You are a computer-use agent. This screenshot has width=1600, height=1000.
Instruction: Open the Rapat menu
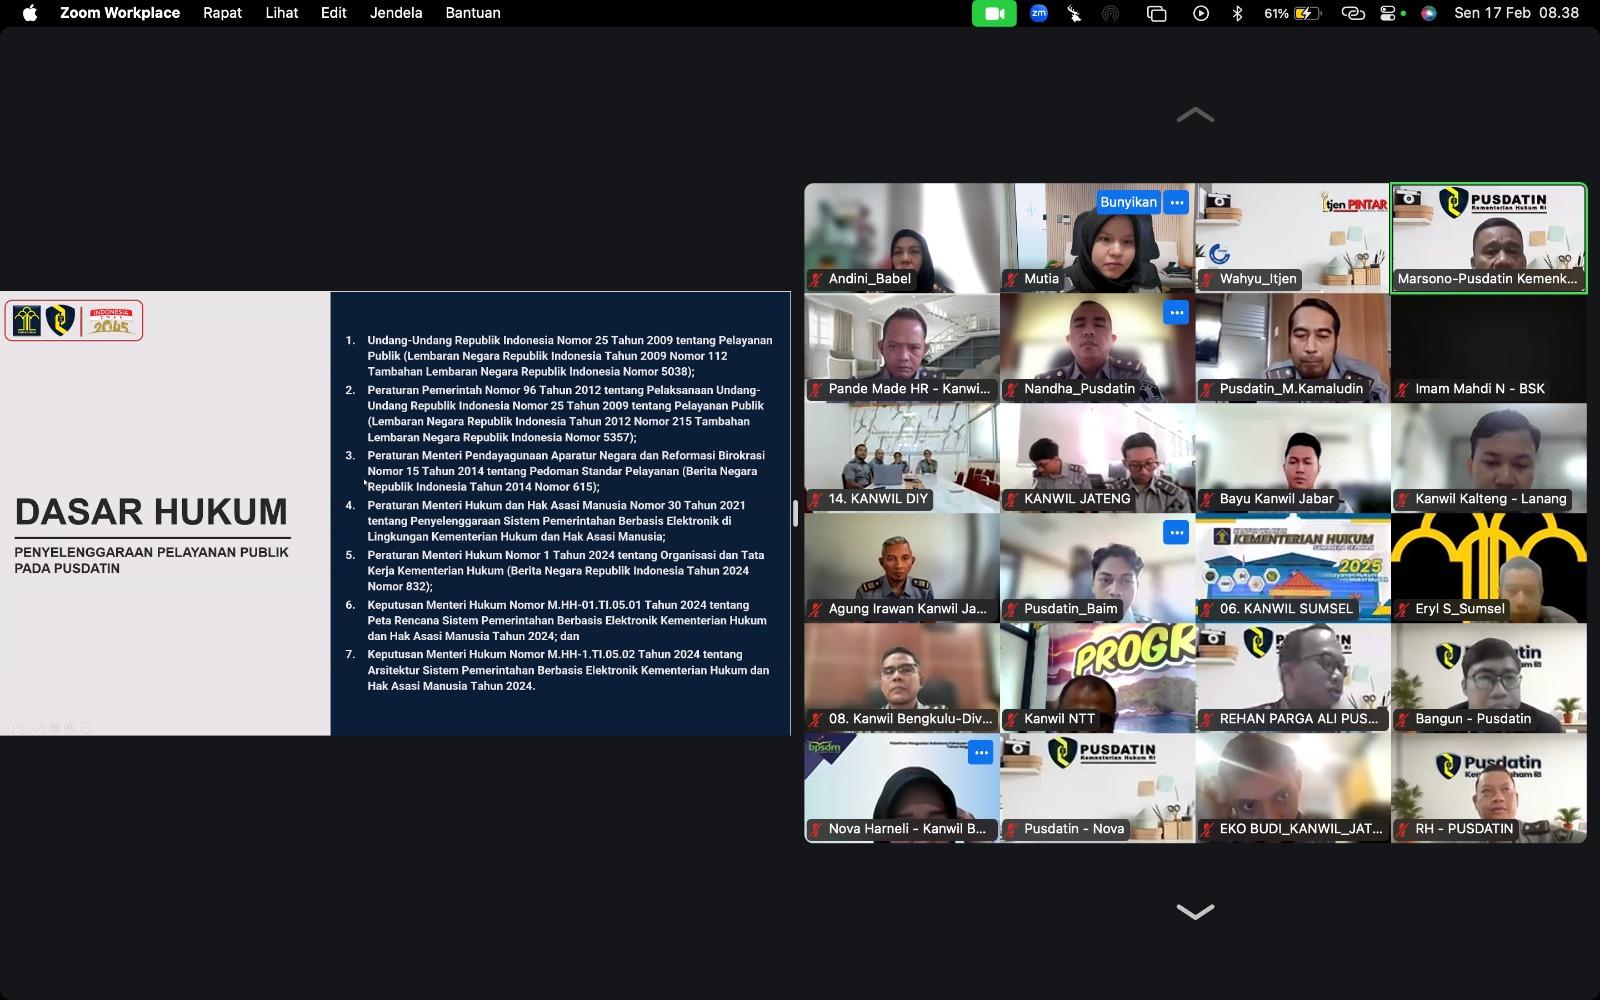222,13
